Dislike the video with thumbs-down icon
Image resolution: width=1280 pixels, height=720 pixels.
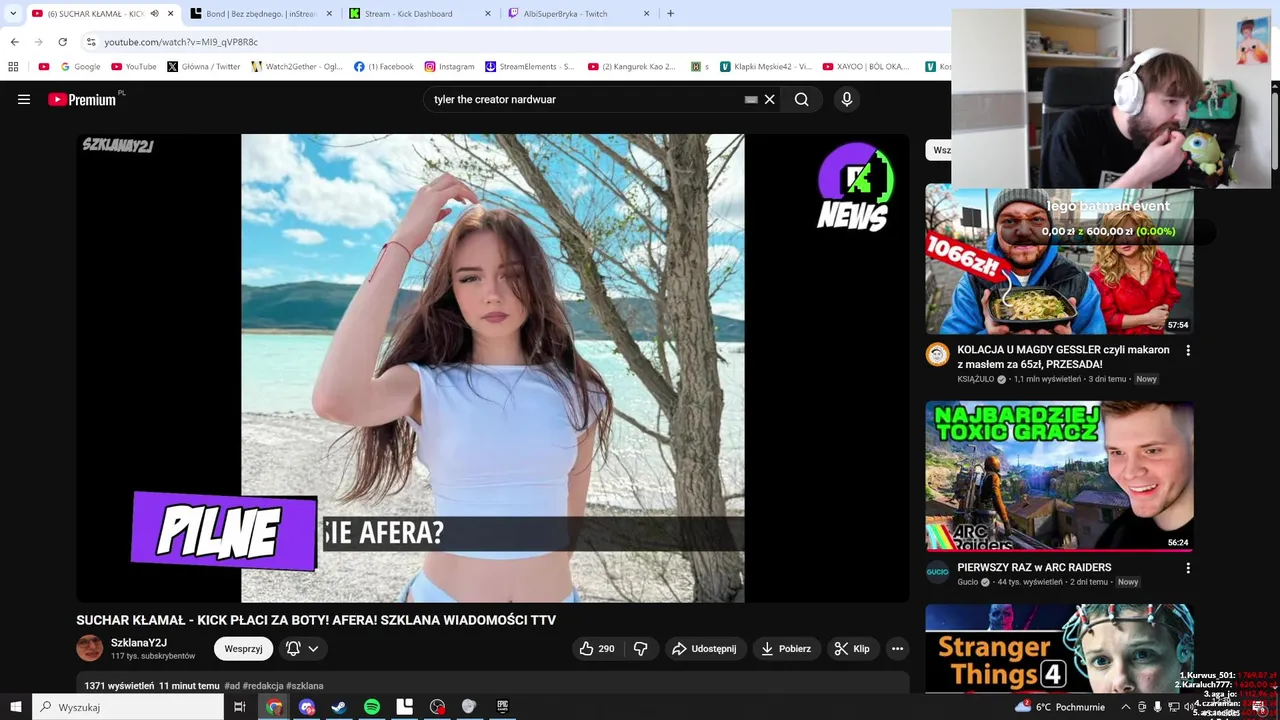[641, 648]
